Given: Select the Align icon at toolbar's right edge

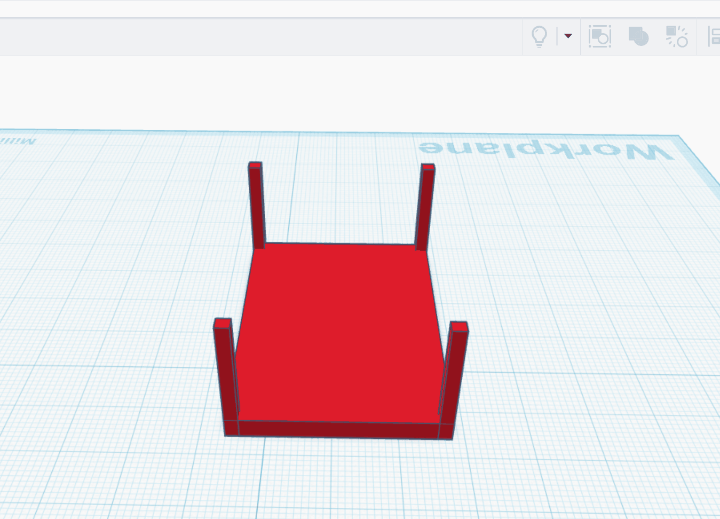Looking at the screenshot, I should click(x=714, y=36).
